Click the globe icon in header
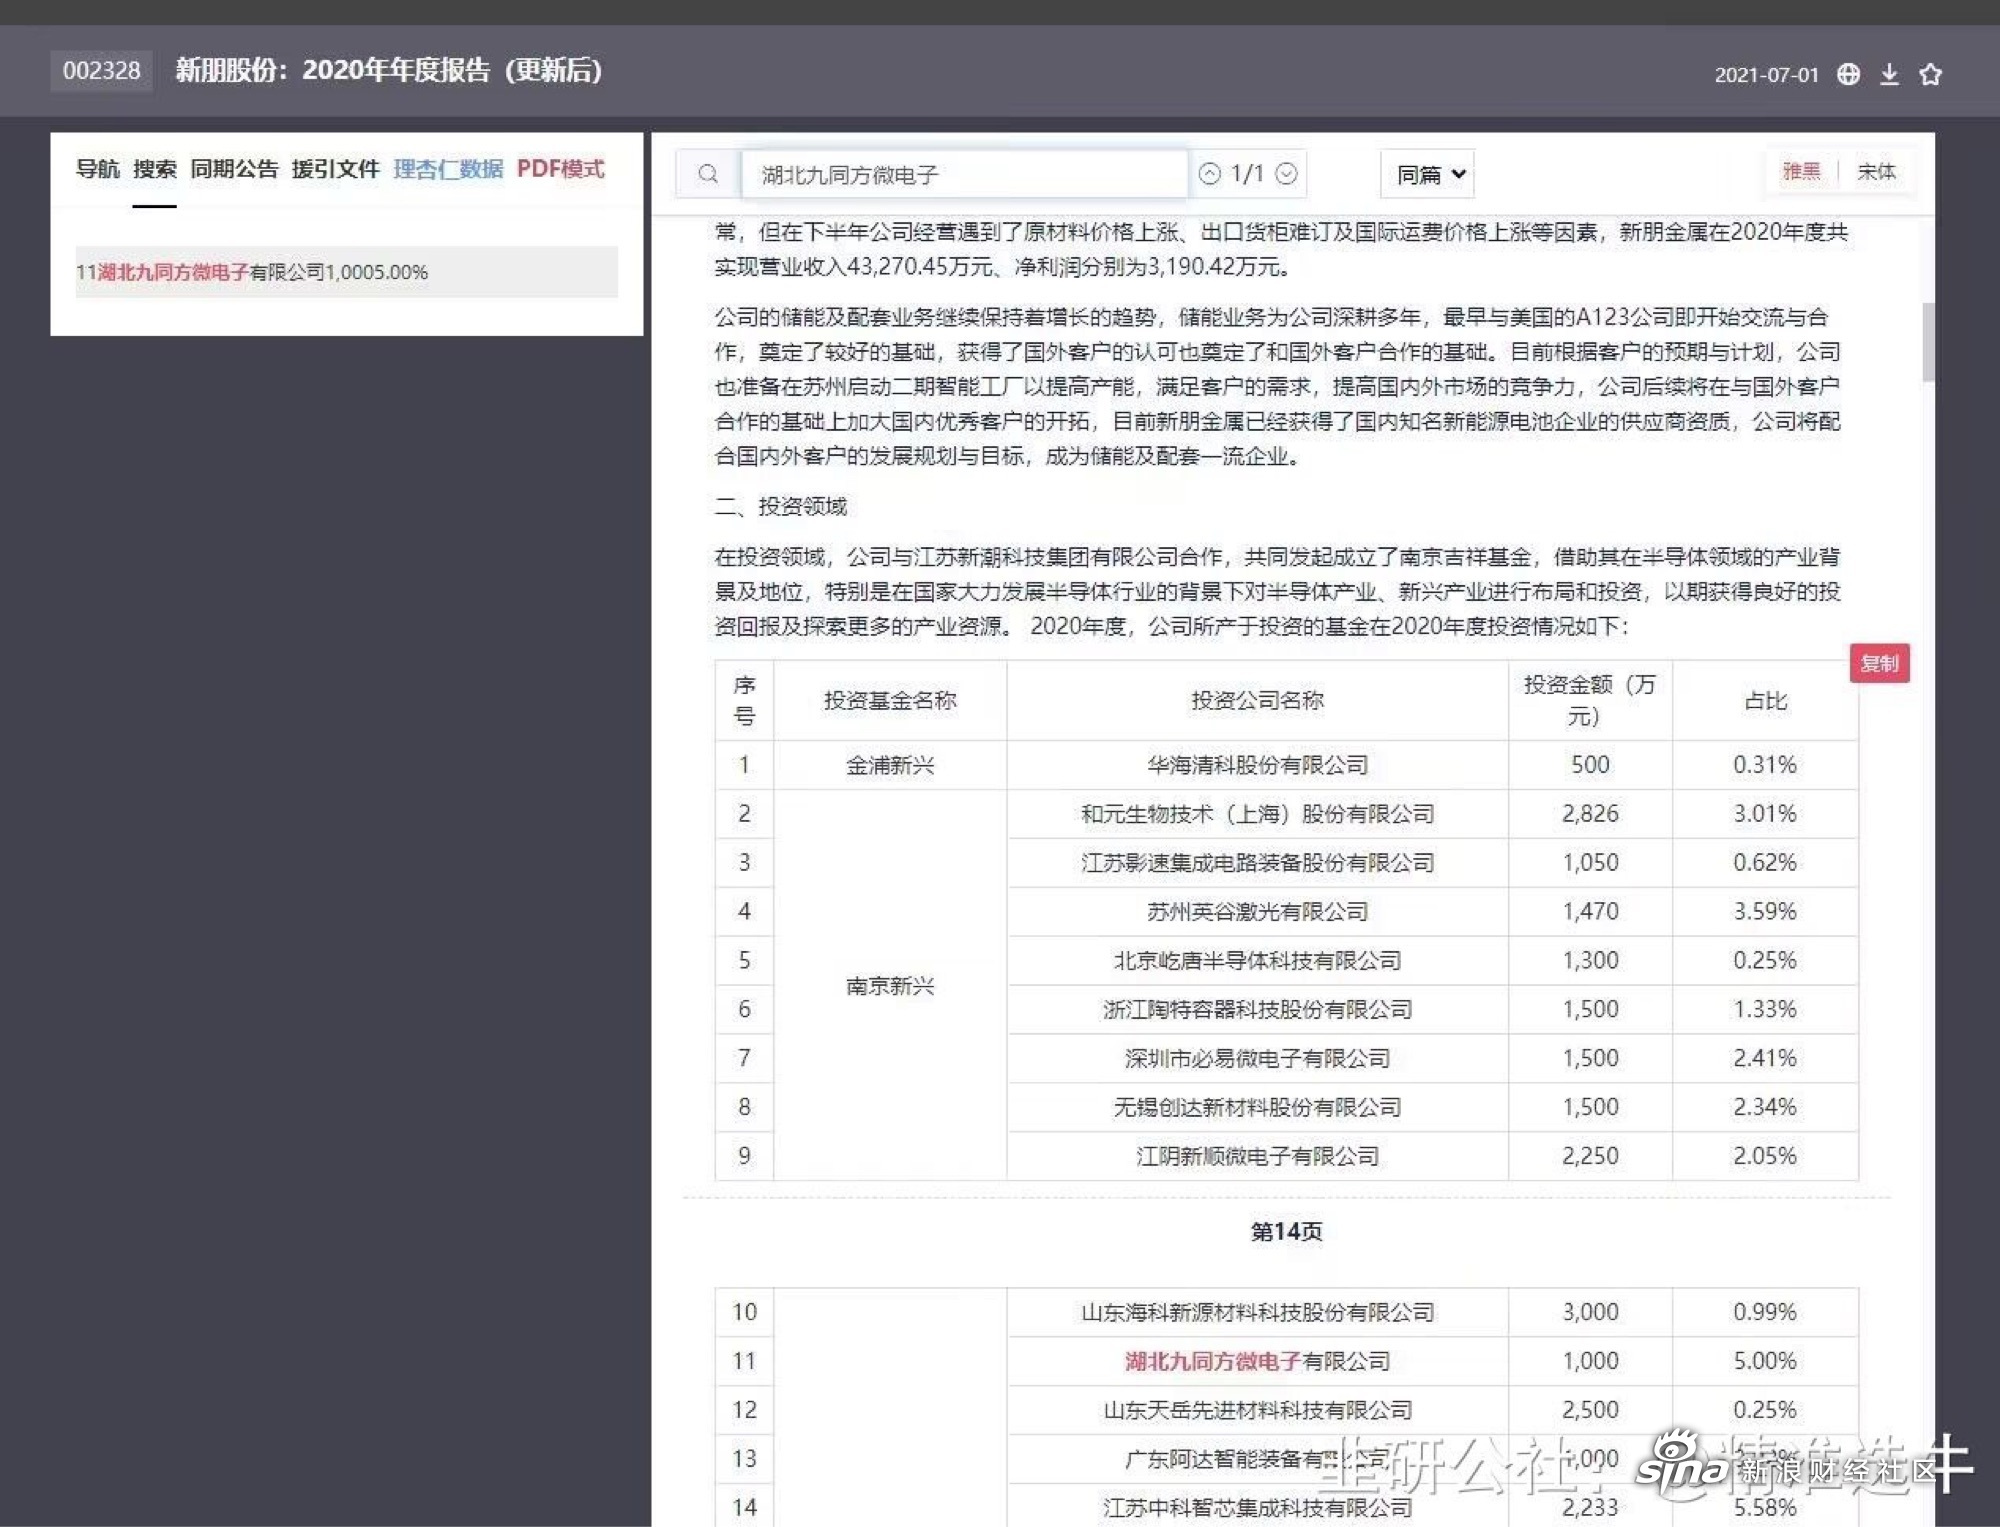 (x=1848, y=74)
